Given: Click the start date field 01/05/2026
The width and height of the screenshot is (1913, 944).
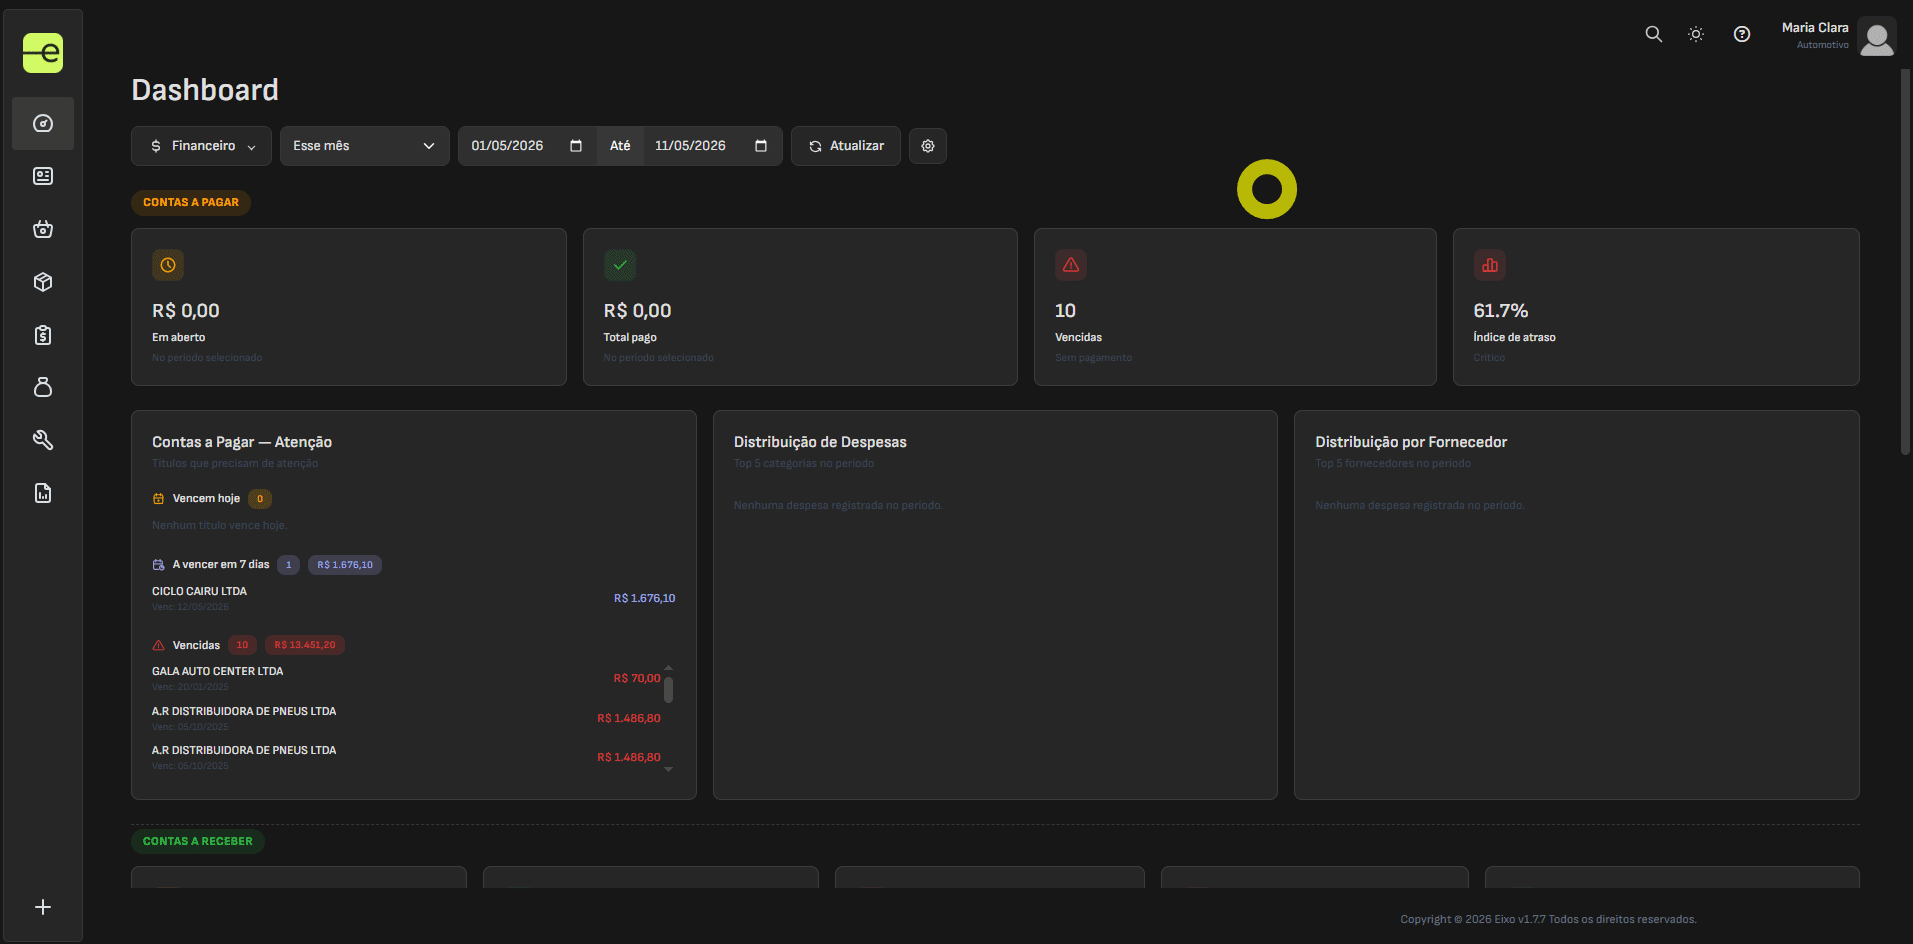Looking at the screenshot, I should tap(527, 146).
